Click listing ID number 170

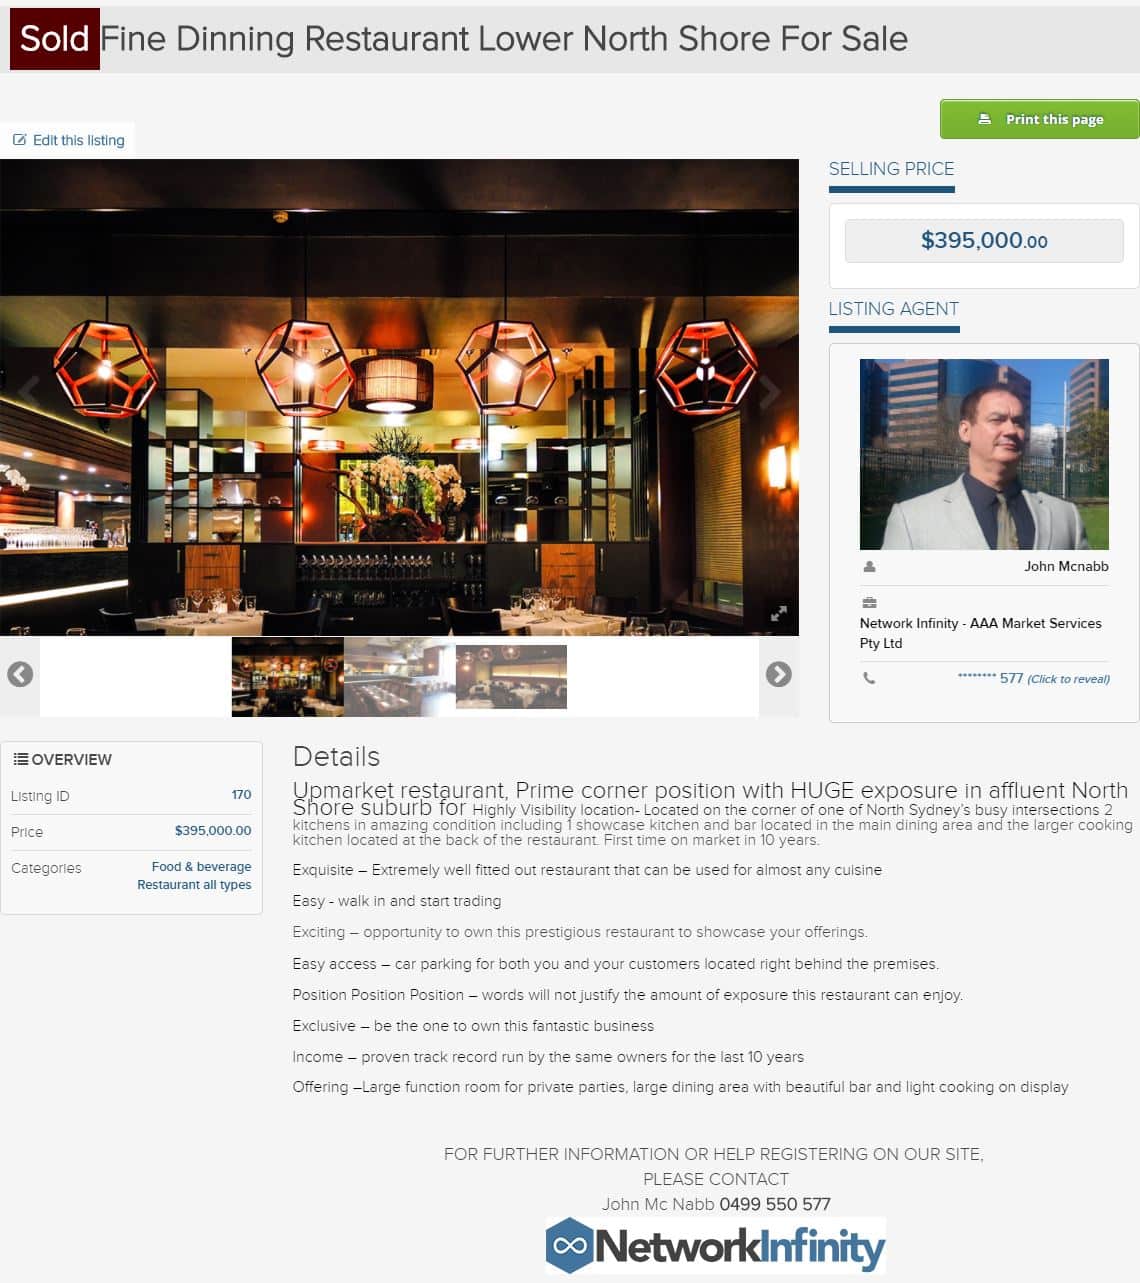241,795
